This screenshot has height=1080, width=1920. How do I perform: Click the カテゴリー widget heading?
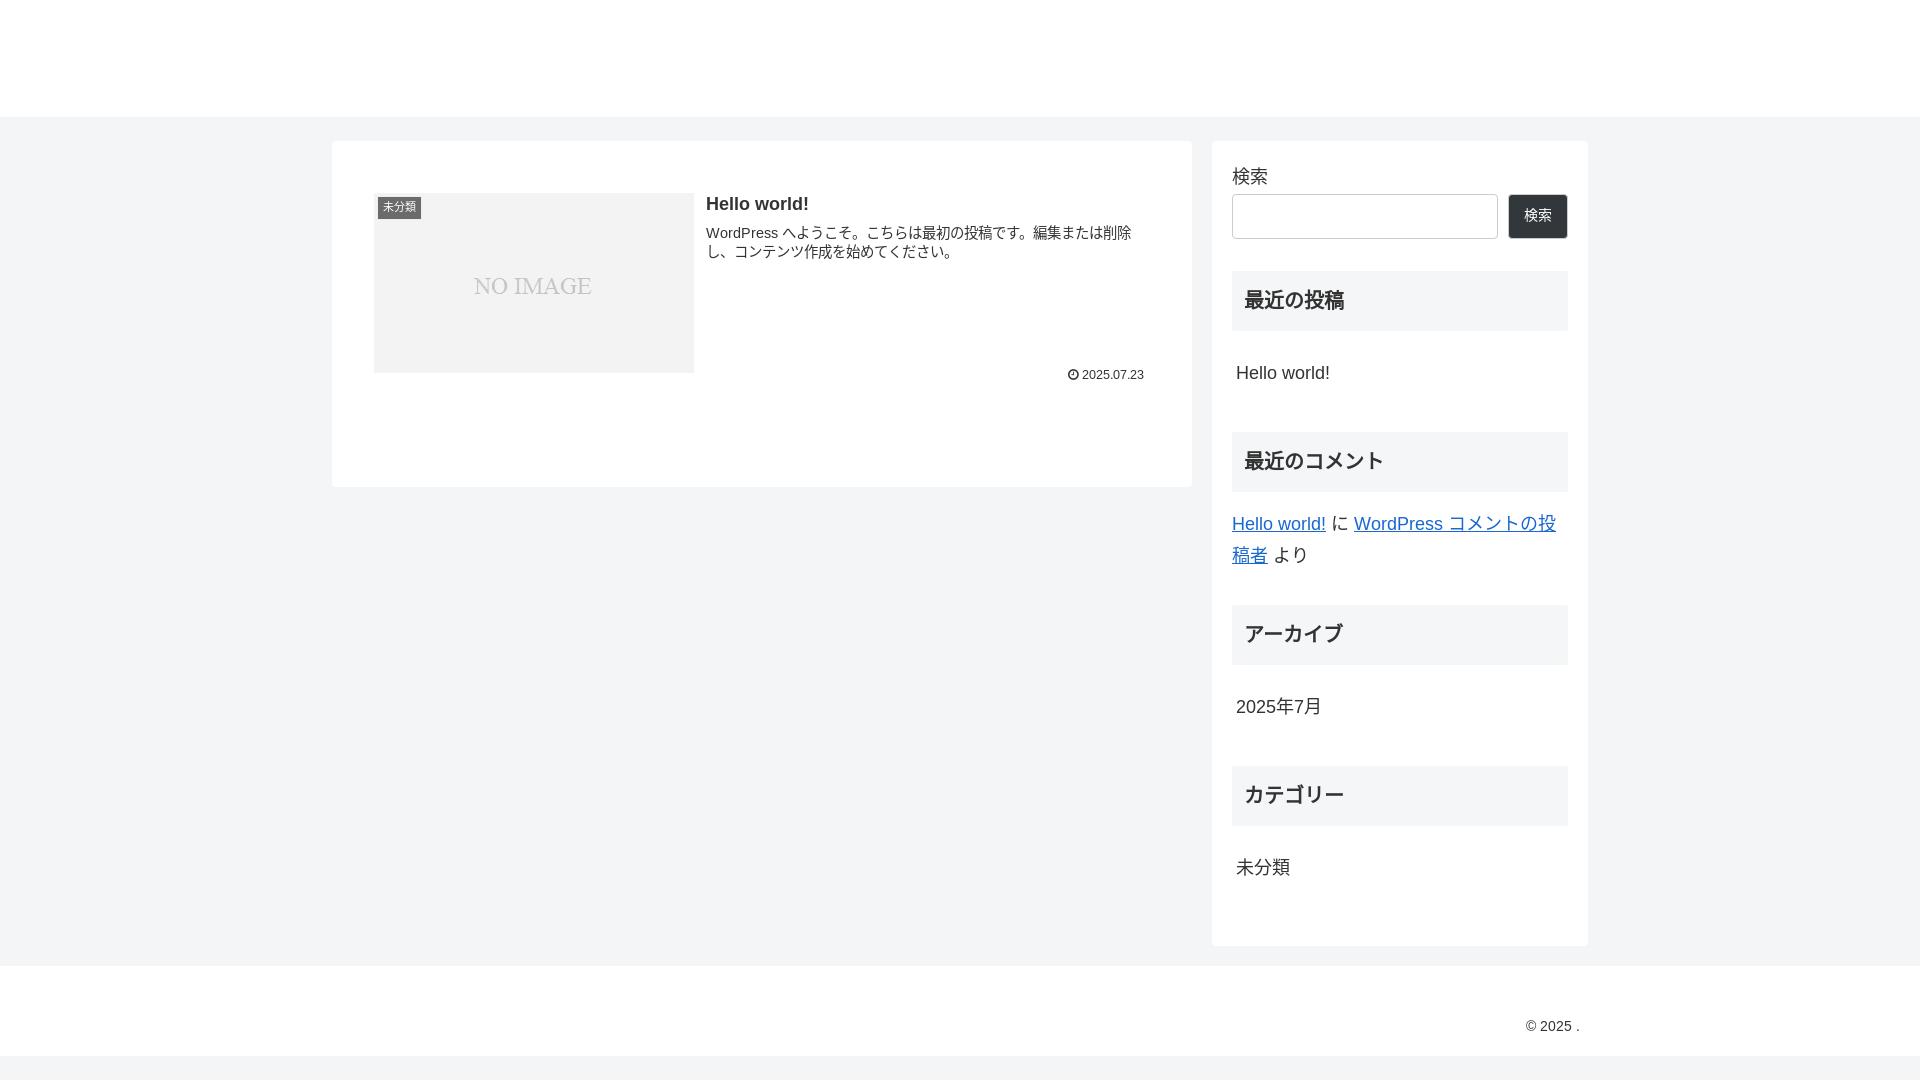(x=1399, y=796)
